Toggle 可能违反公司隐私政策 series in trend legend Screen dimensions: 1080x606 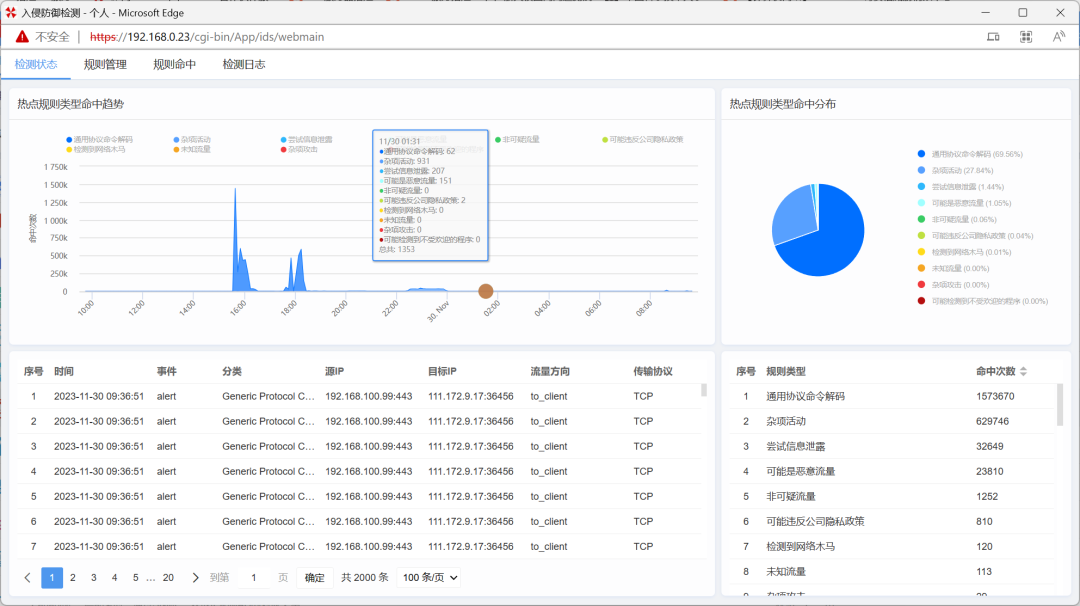643,139
